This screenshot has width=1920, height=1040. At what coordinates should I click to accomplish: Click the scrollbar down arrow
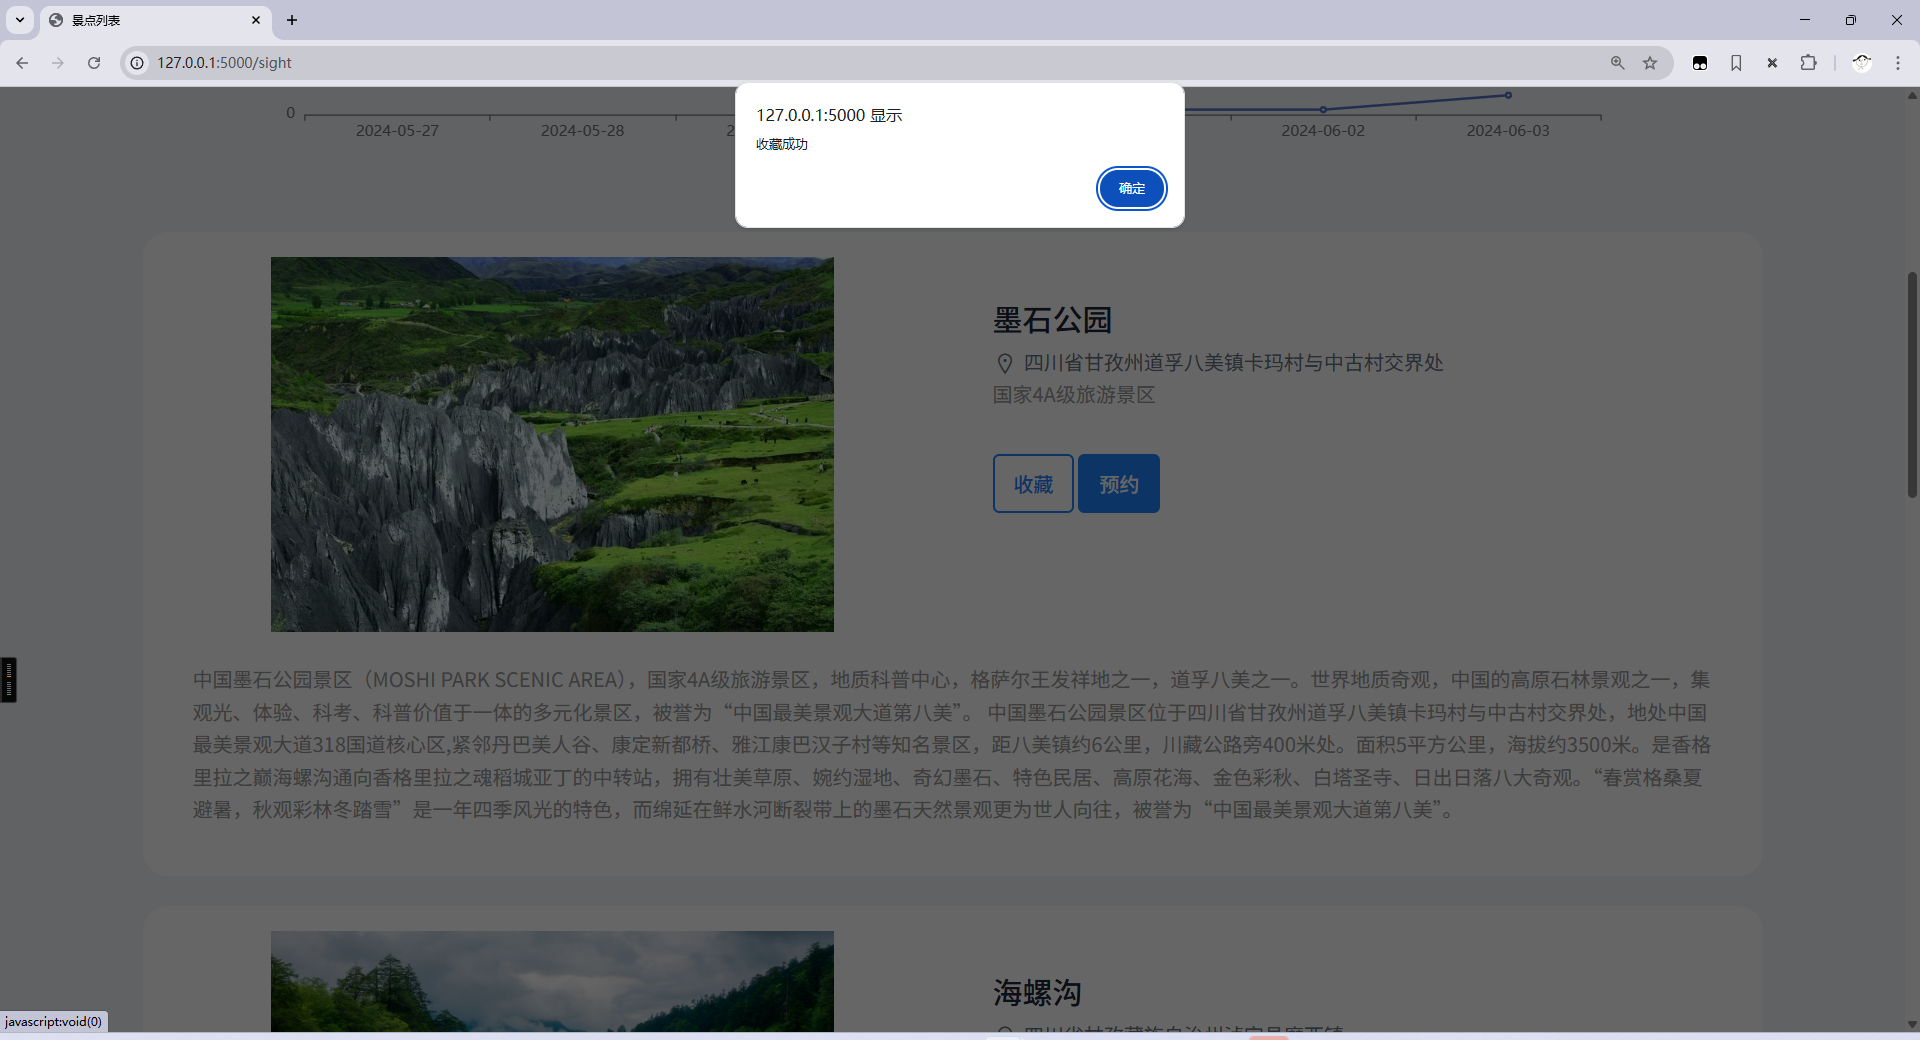[x=1912, y=1024]
